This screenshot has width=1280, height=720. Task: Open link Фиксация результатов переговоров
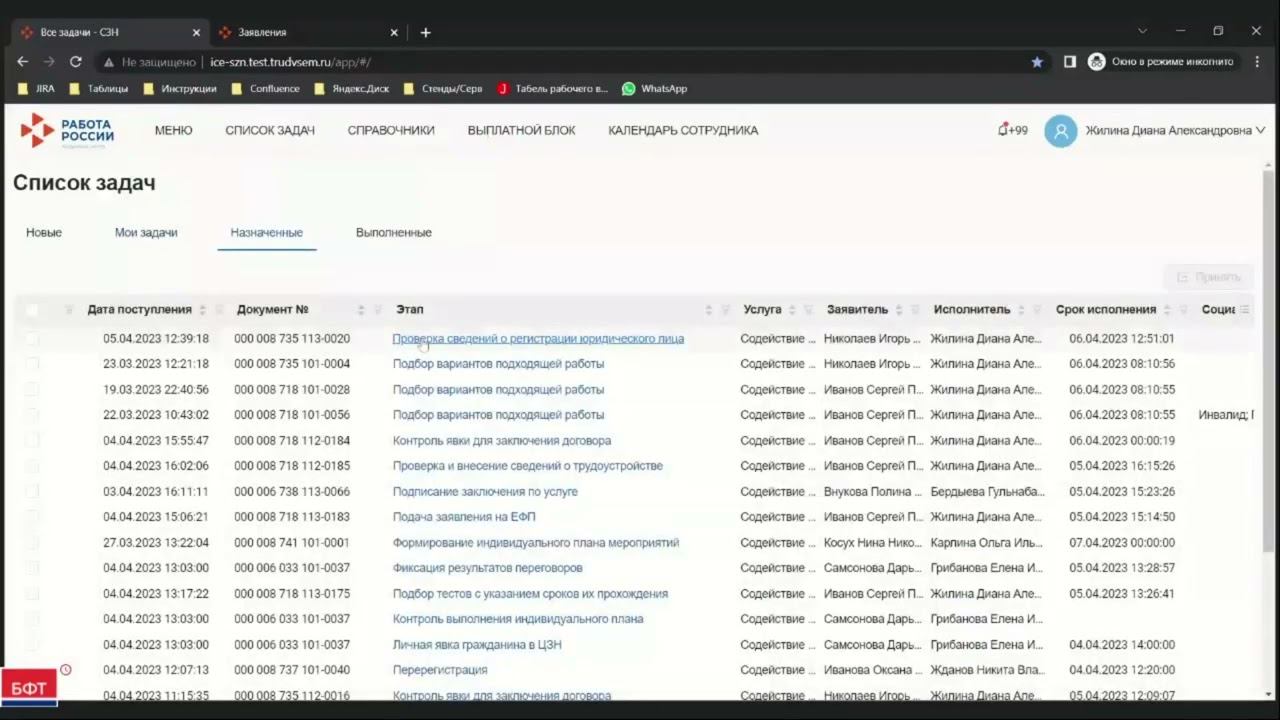tap(487, 568)
